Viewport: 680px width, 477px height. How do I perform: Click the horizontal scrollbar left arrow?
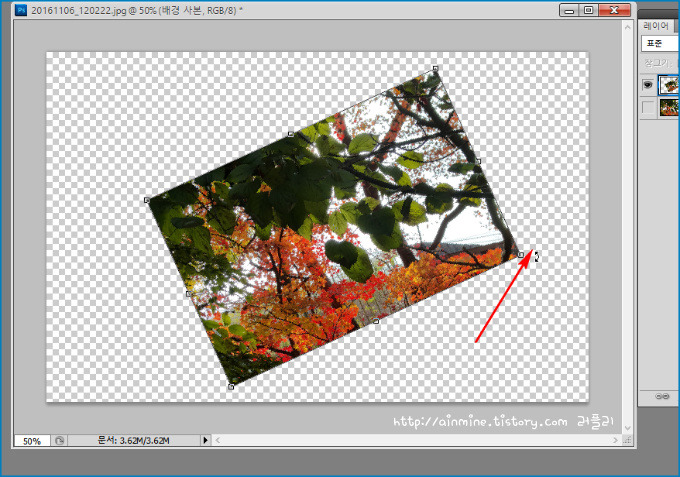point(218,441)
